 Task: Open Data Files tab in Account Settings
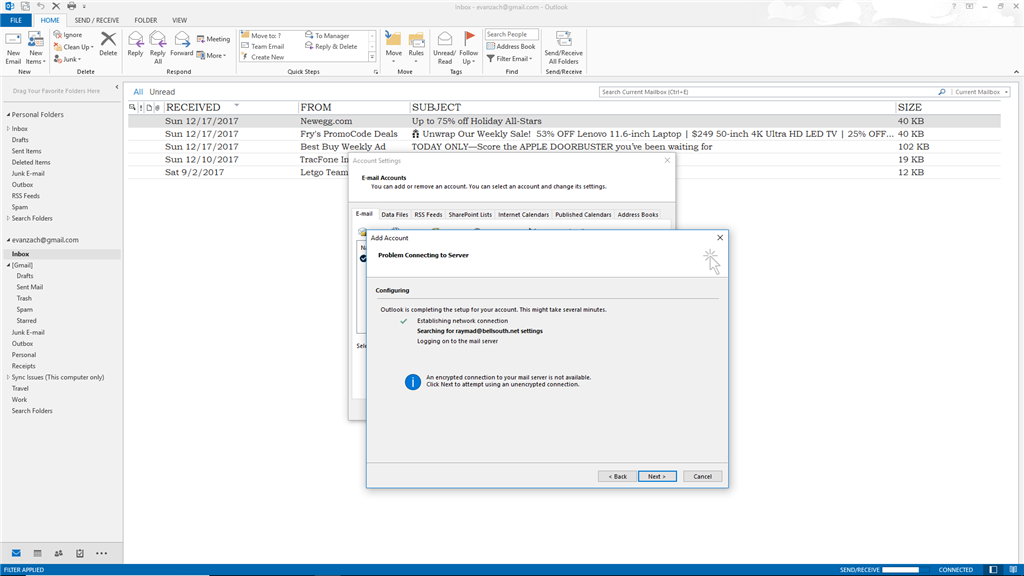(394, 214)
